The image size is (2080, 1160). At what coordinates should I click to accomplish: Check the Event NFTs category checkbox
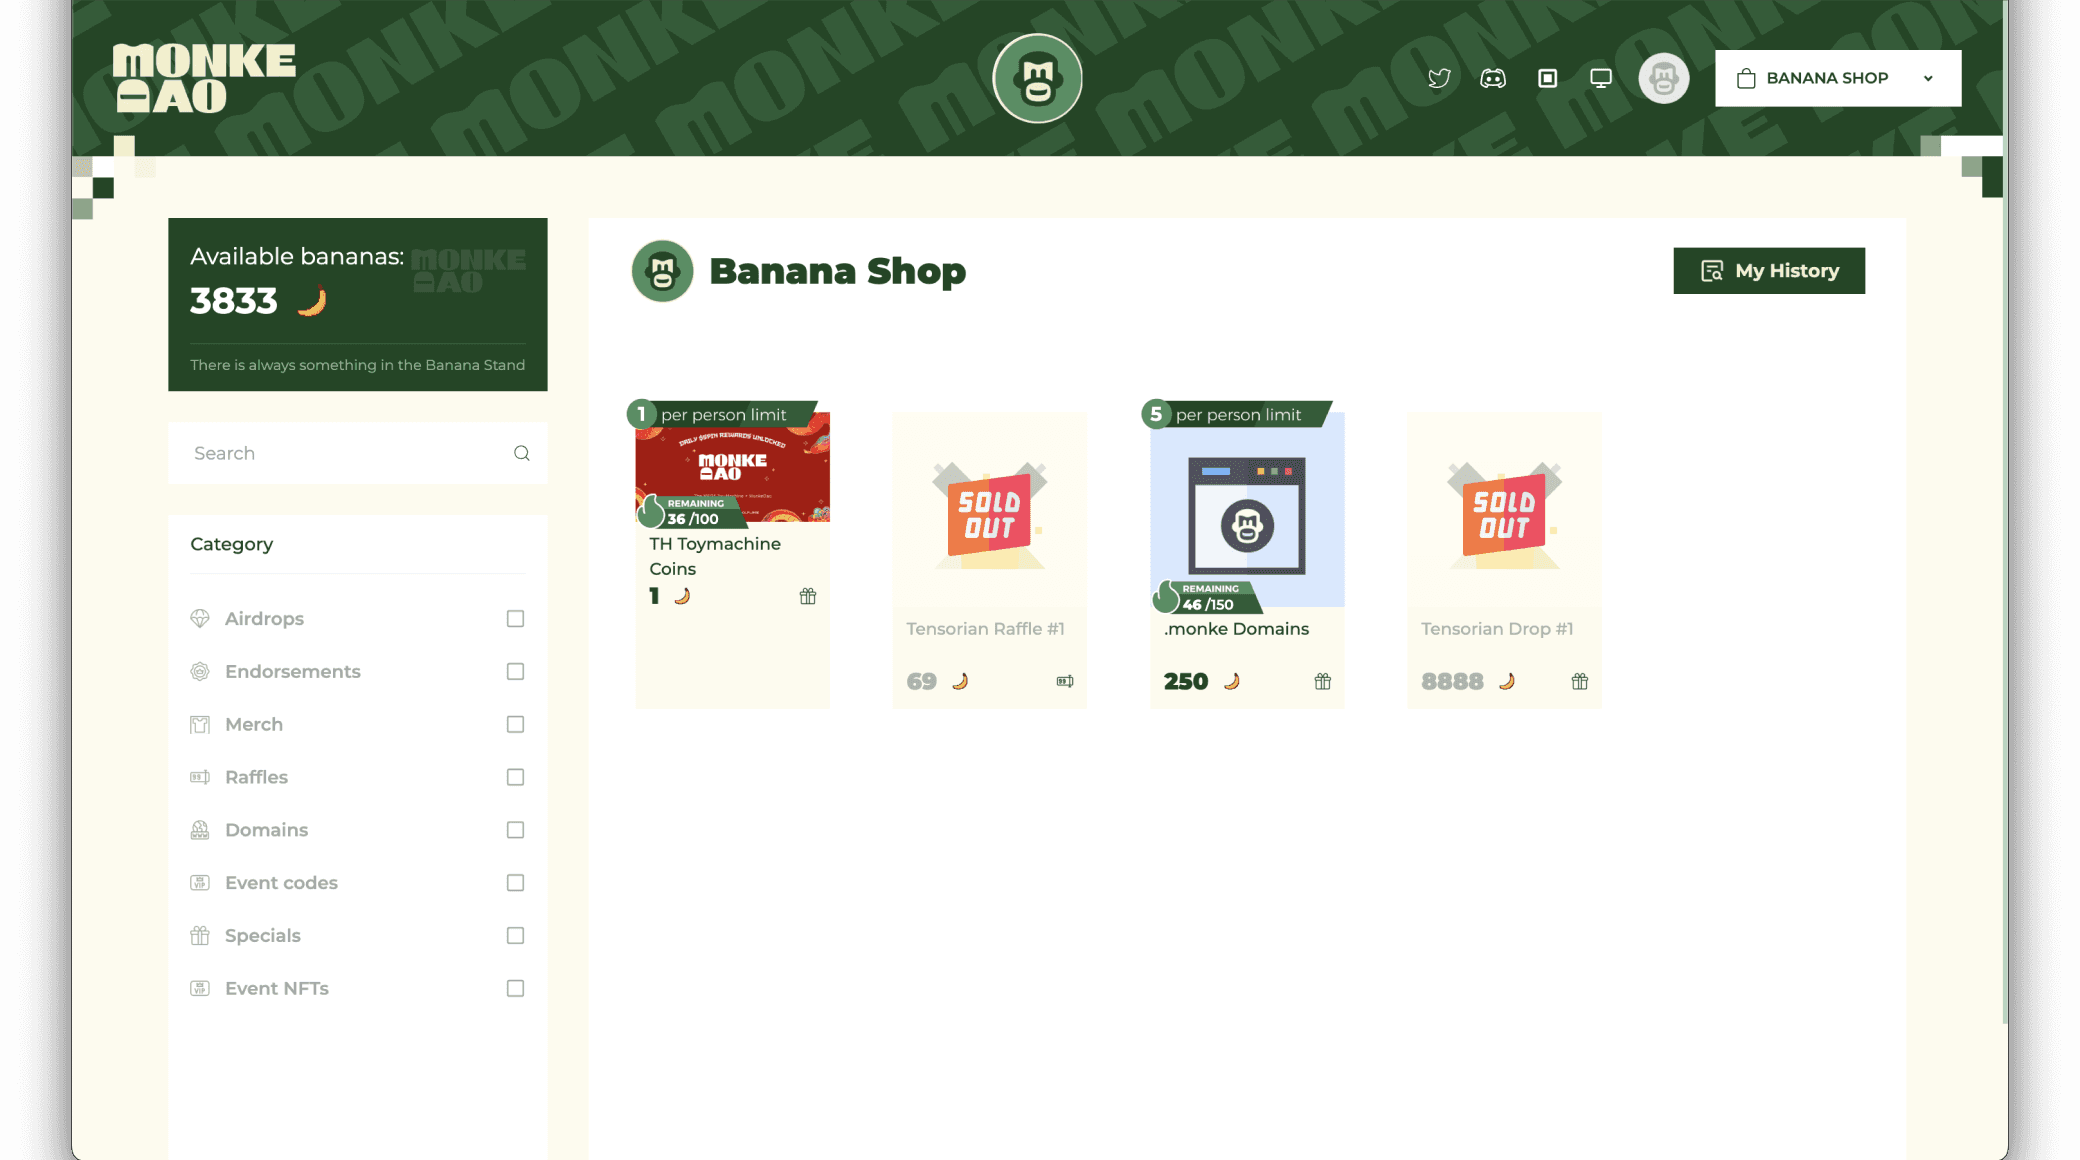coord(515,988)
